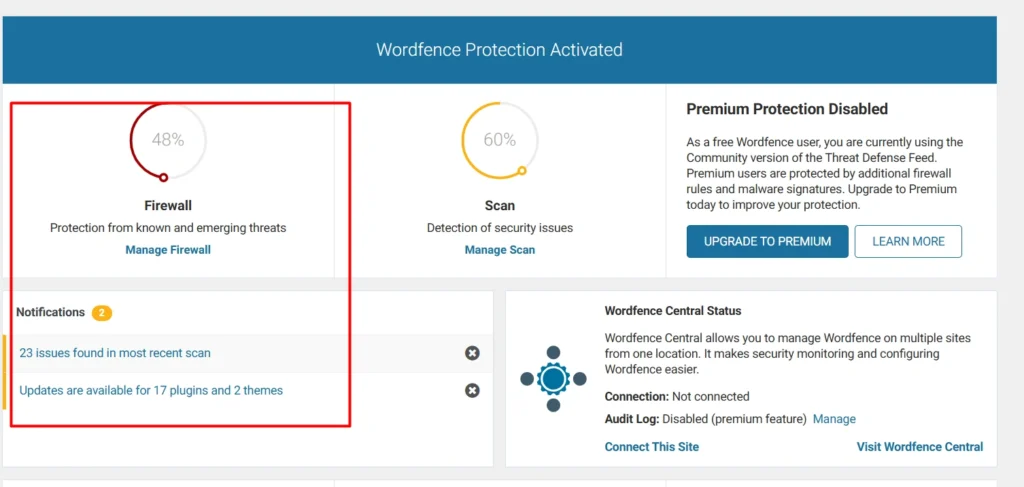Open the Audit Log Manage link
This screenshot has width=1024, height=487.
(834, 418)
